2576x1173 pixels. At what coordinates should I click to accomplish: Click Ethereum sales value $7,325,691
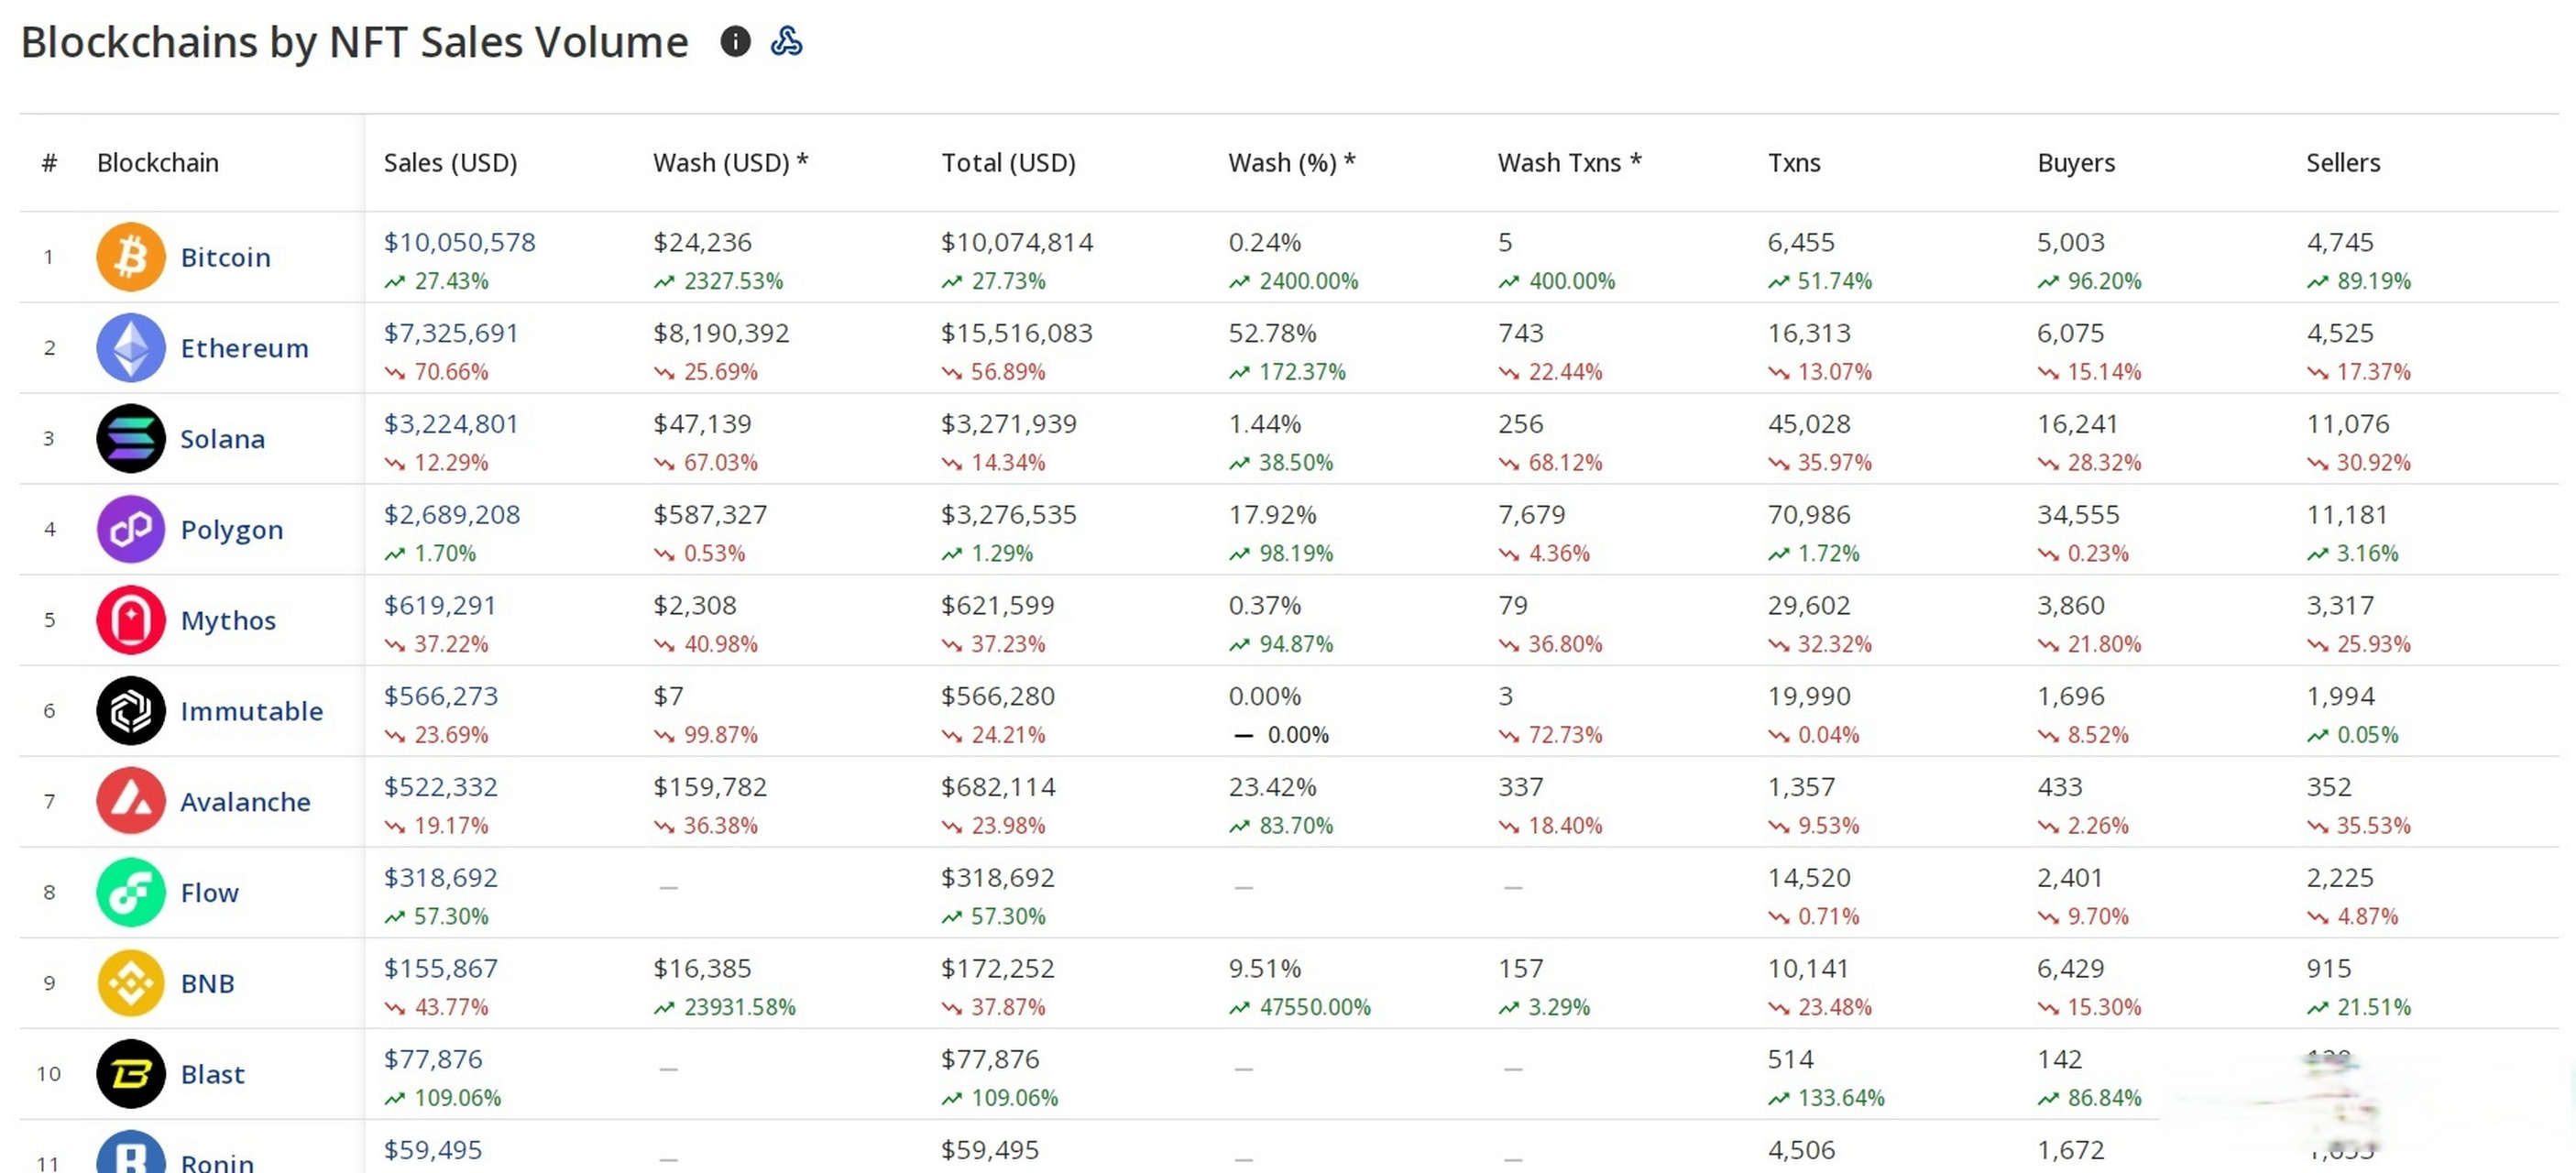click(452, 333)
